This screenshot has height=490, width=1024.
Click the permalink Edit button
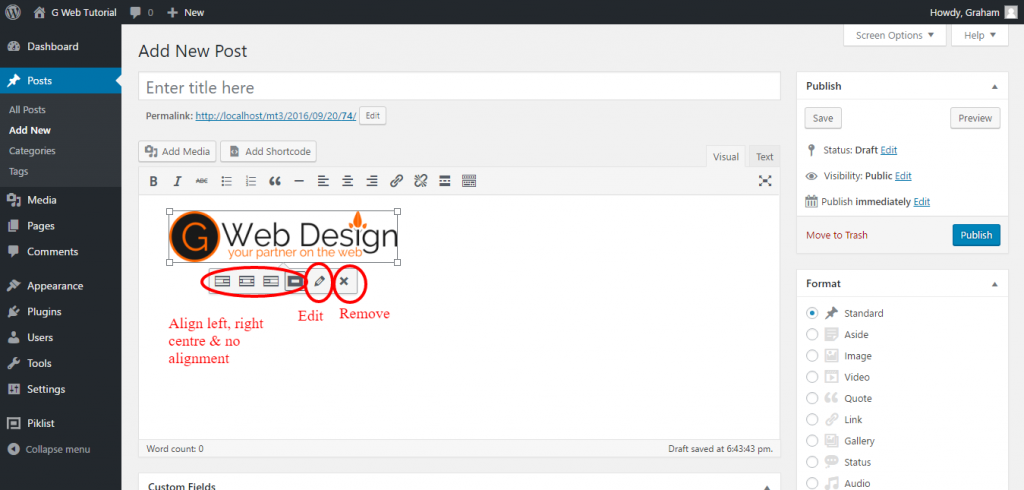click(x=372, y=116)
